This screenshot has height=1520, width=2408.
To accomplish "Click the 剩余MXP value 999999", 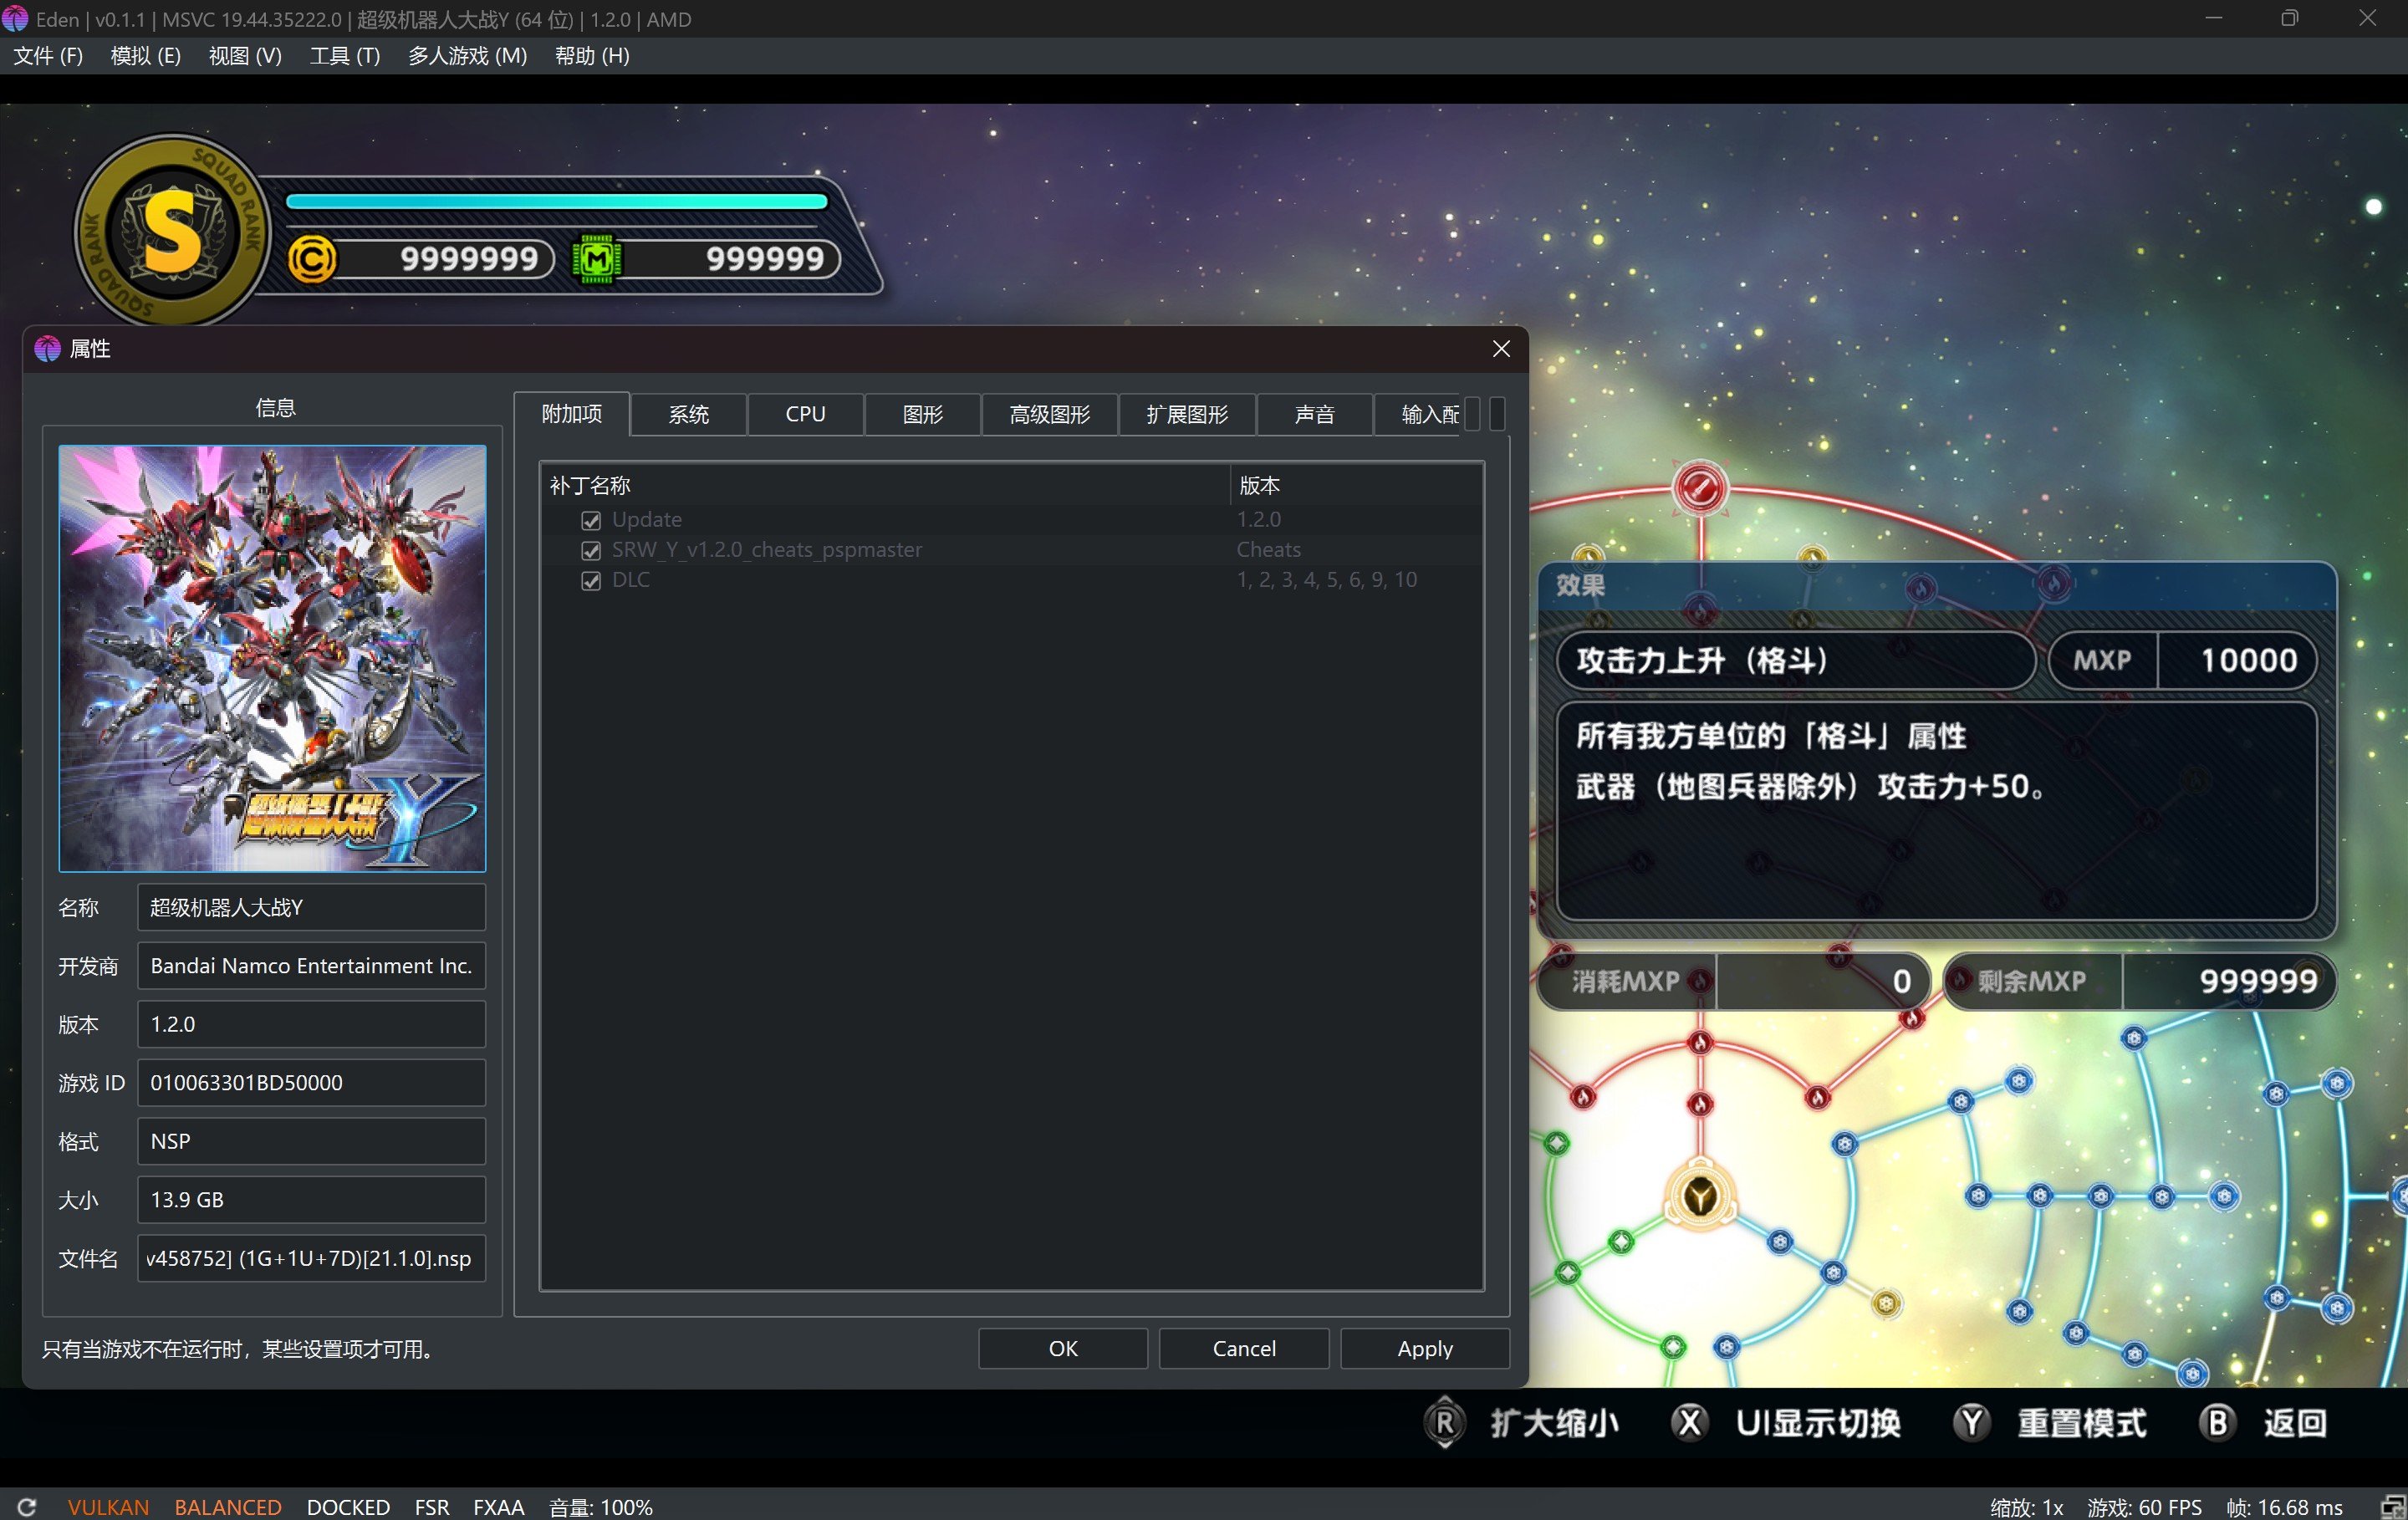I will pos(2258,981).
